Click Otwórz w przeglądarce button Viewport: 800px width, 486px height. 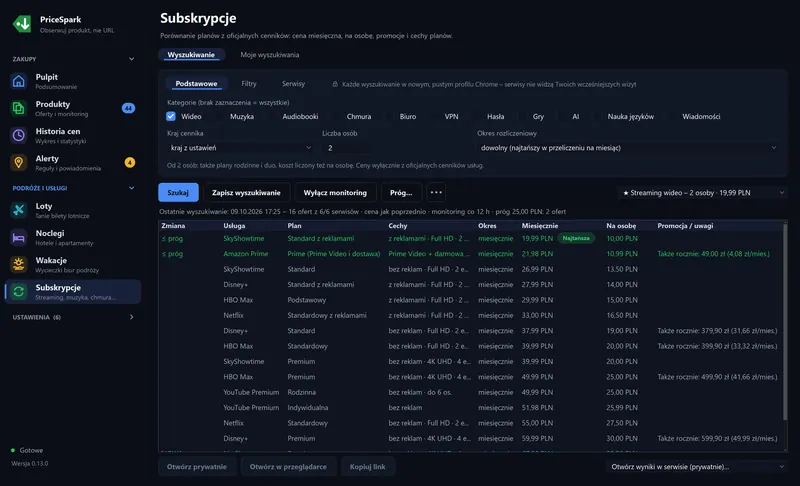(x=288, y=467)
